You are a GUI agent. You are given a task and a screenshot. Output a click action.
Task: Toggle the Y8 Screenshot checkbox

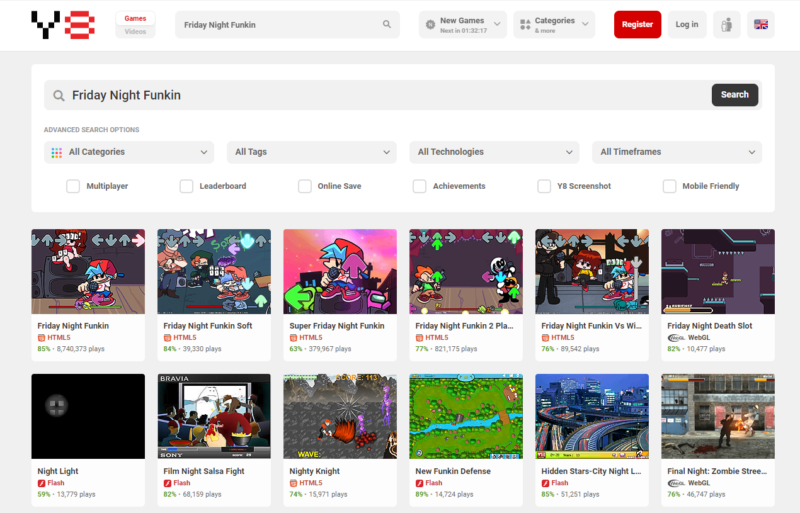click(544, 186)
